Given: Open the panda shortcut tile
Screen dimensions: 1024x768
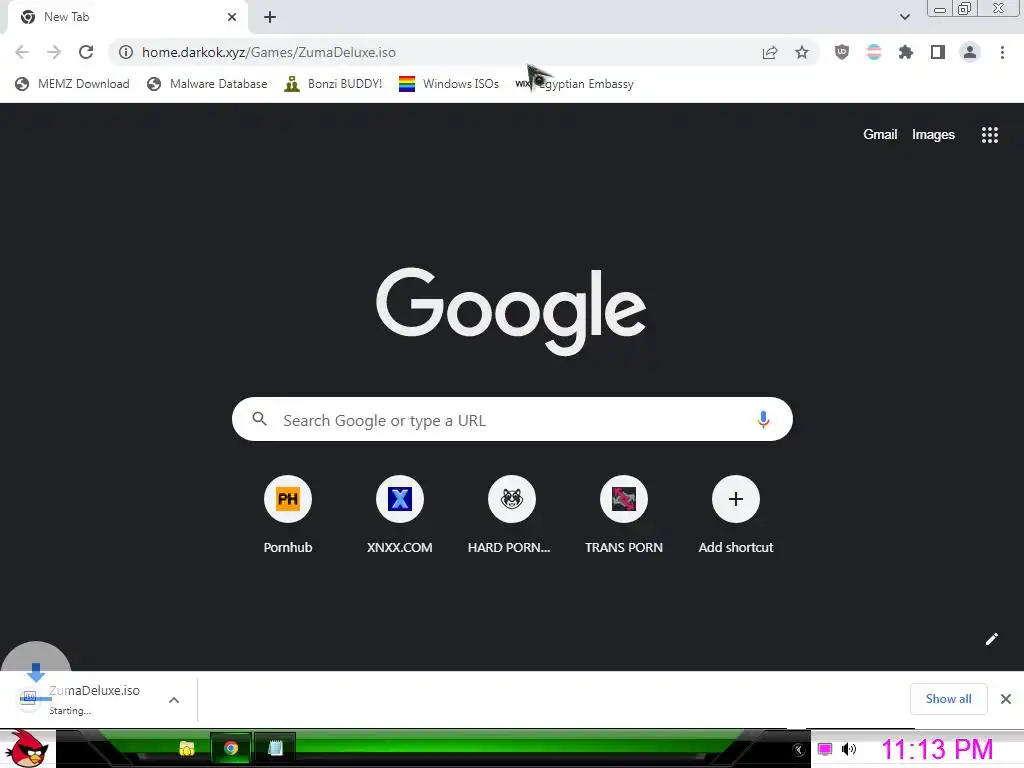Looking at the screenshot, I should click(511, 500).
